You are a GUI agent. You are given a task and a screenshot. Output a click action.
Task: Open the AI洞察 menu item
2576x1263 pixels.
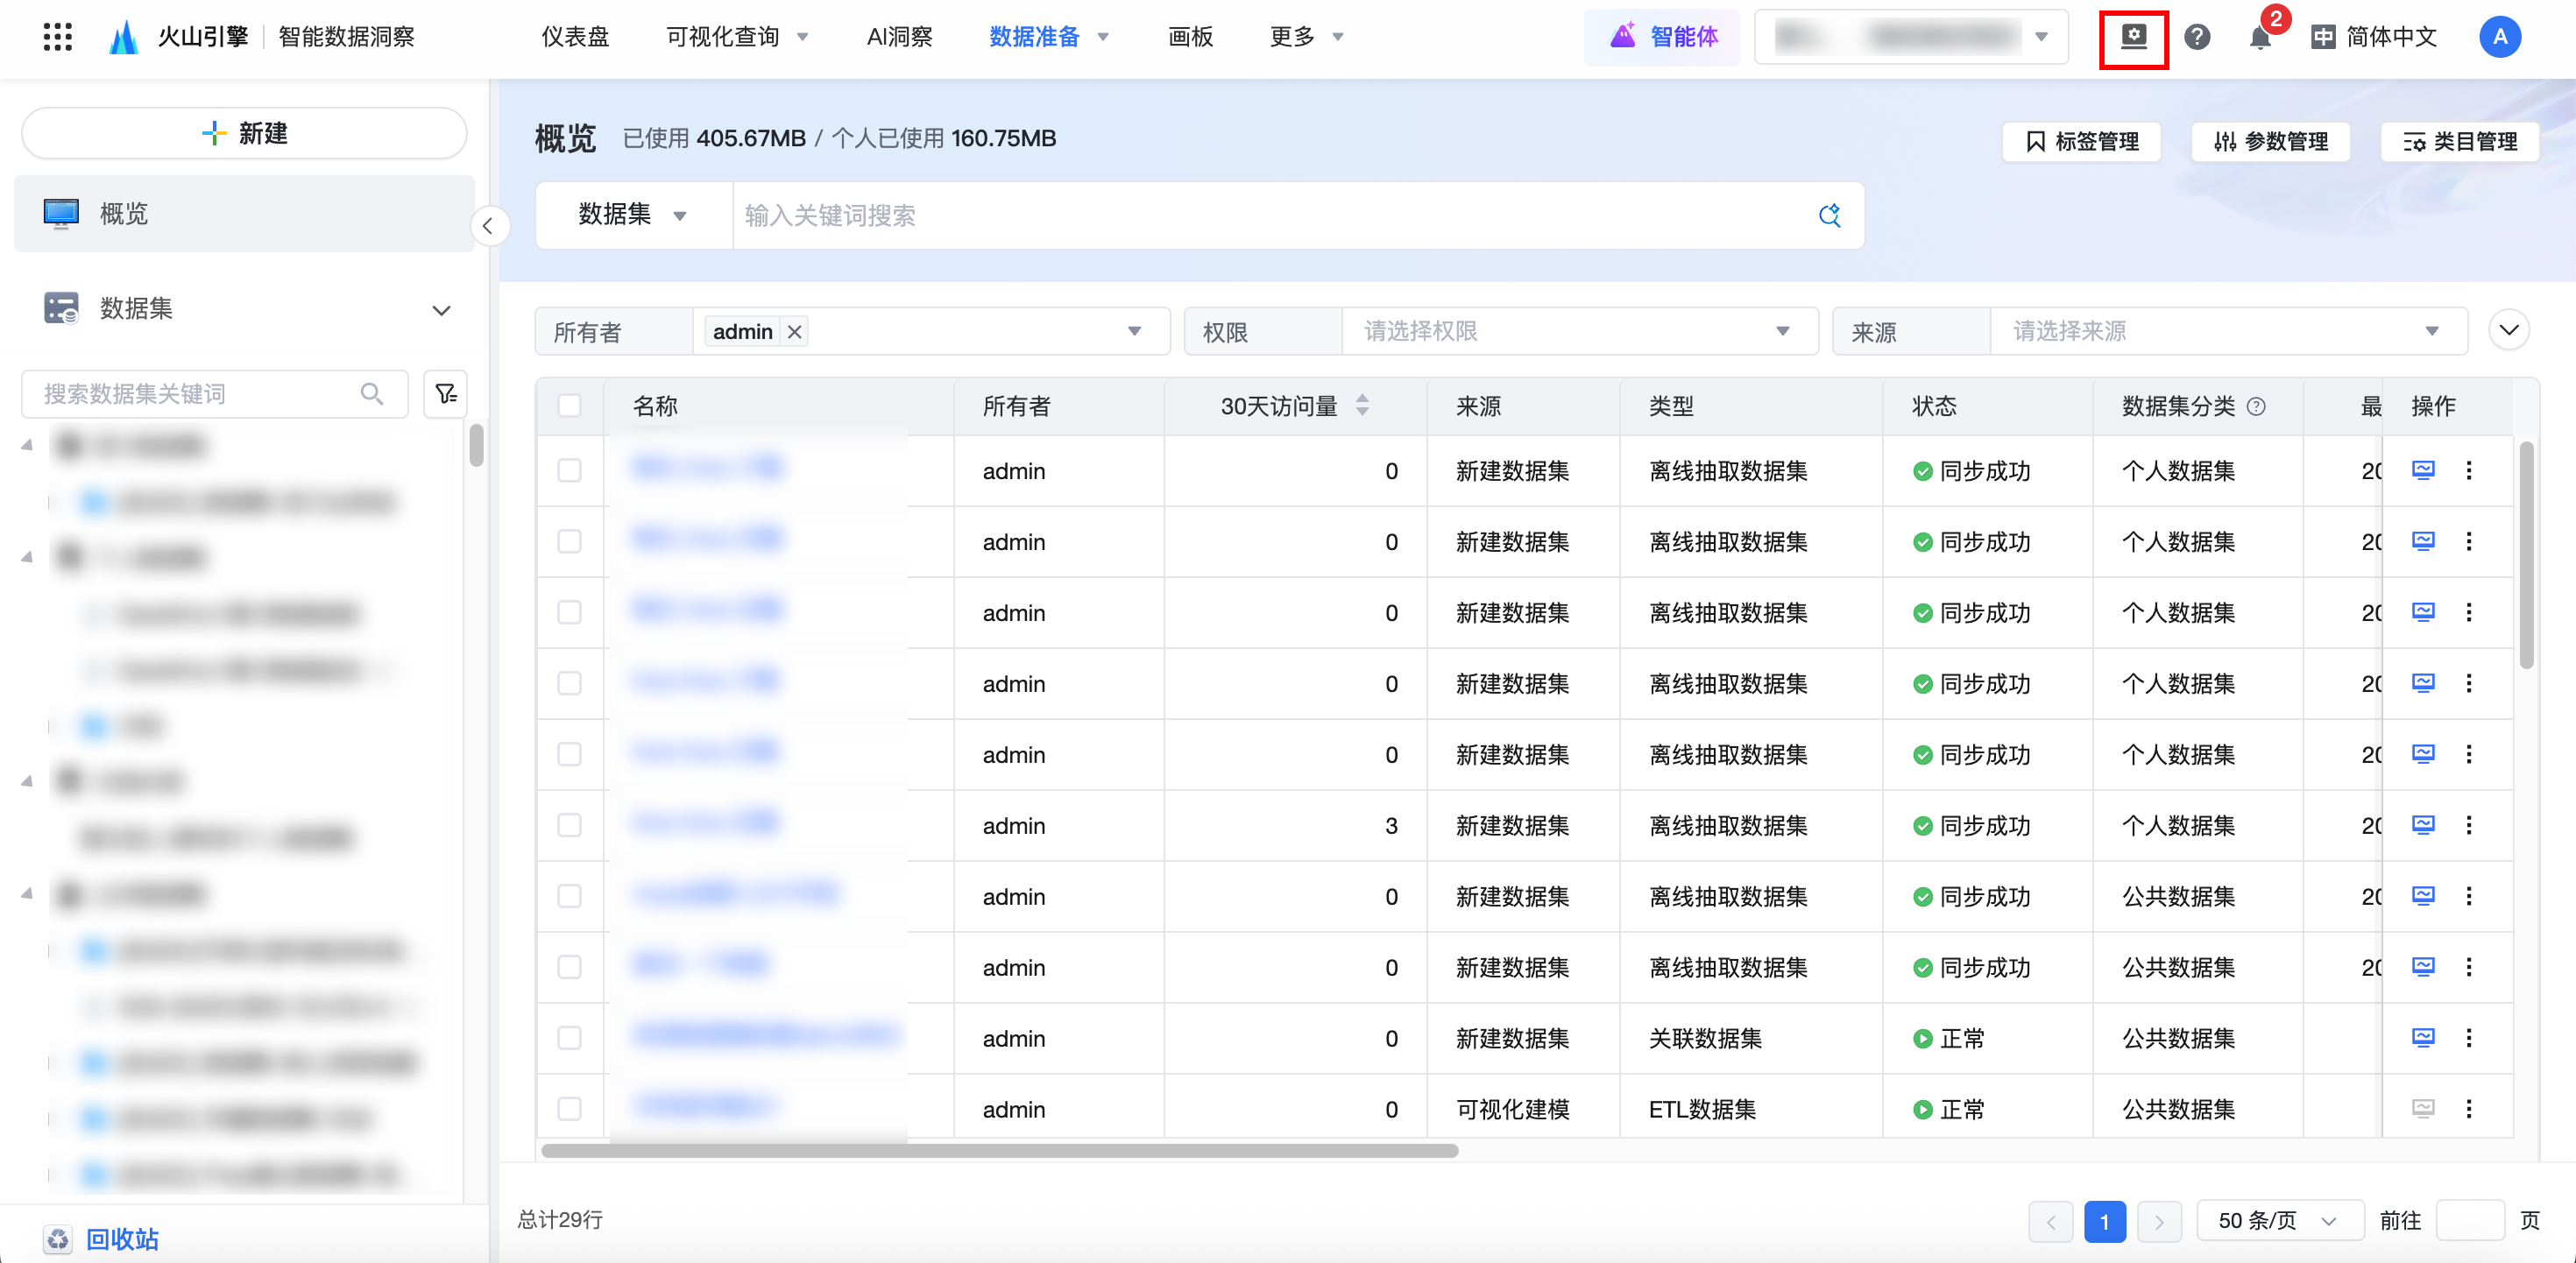[x=899, y=37]
